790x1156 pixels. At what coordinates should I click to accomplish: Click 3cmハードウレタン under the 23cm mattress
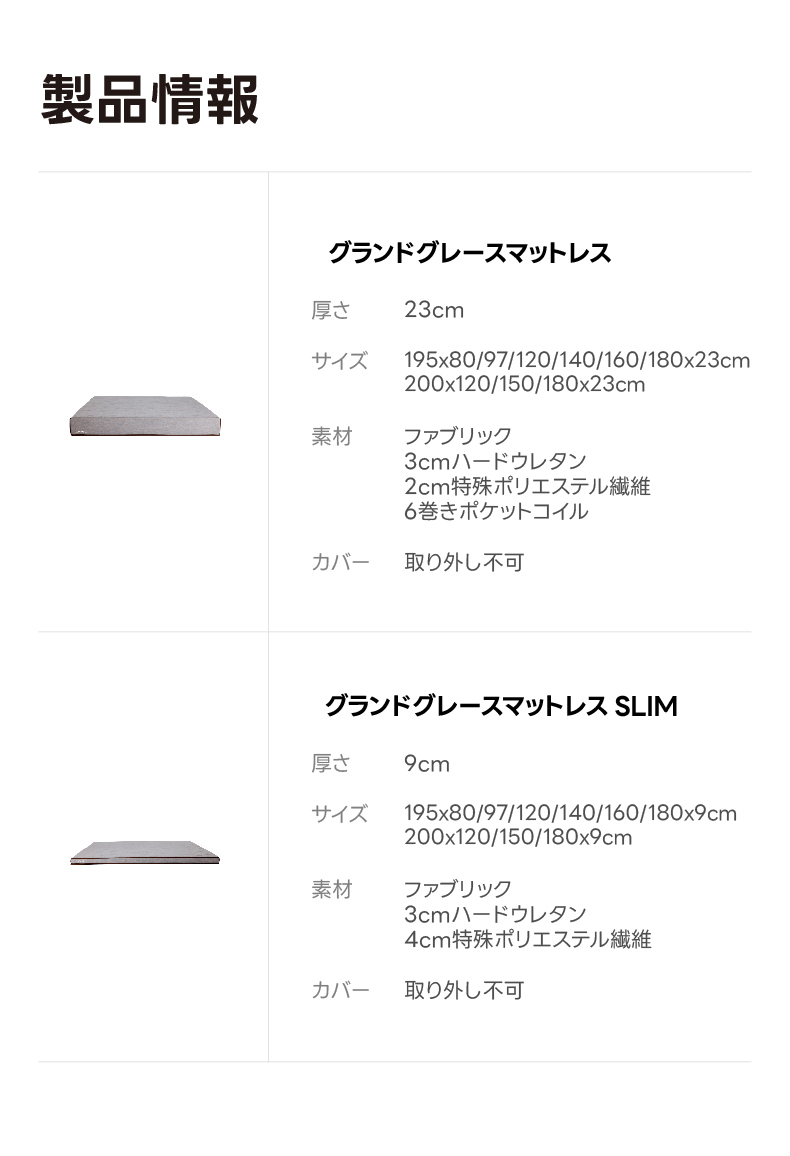point(495,461)
